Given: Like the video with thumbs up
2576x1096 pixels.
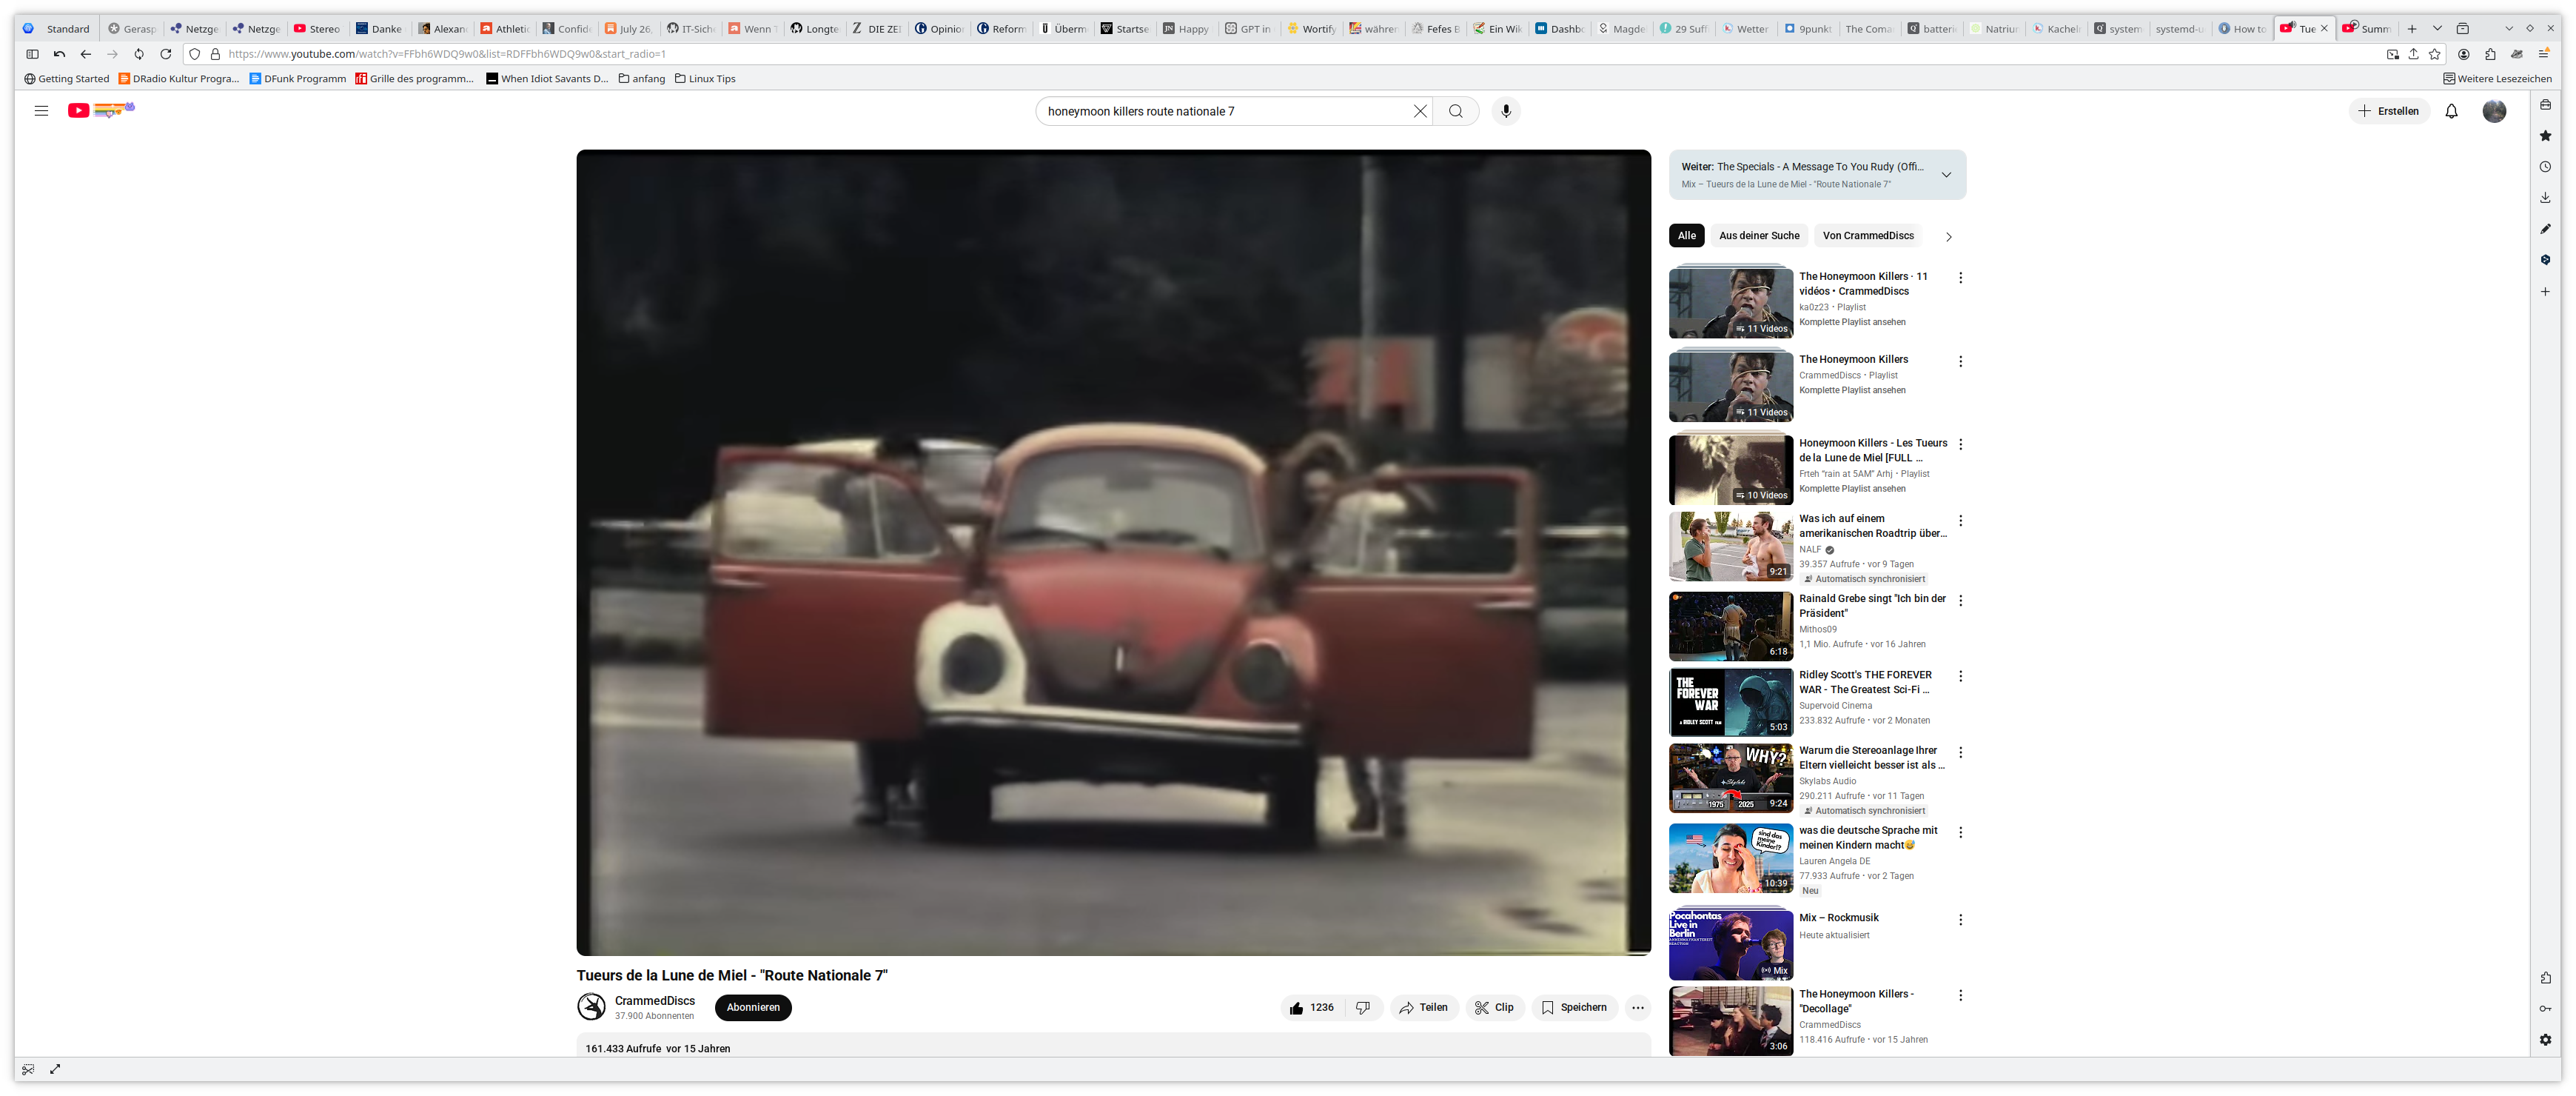Looking at the screenshot, I should 1311,1007.
